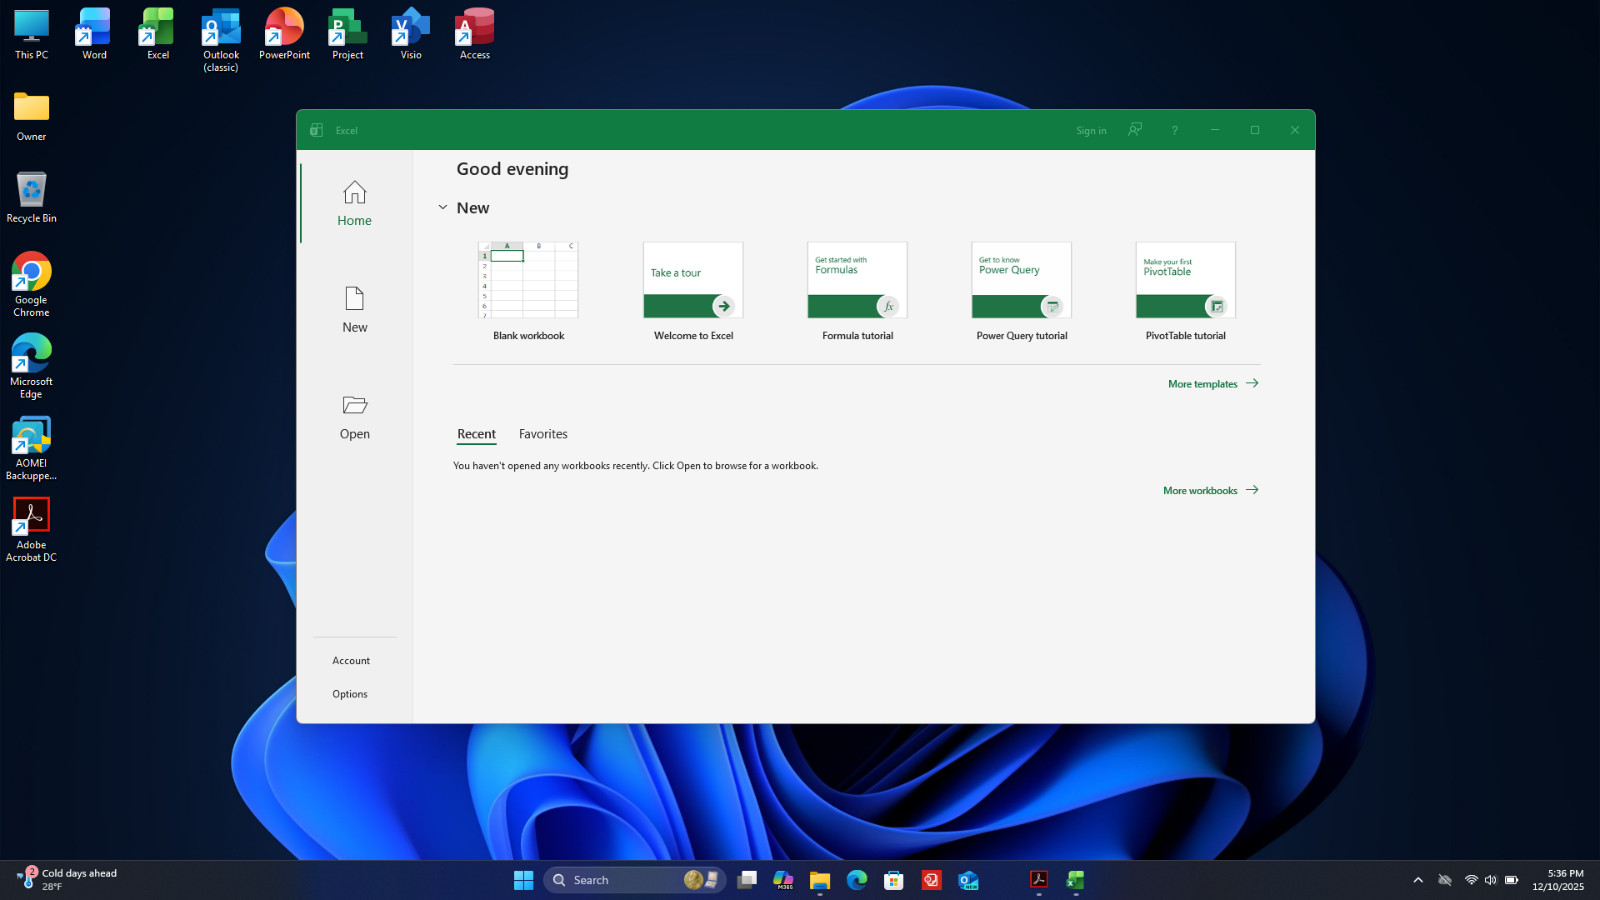Screen dimensions: 1600x900
Task: Select New in Excel's left sidebar
Action: [354, 310]
